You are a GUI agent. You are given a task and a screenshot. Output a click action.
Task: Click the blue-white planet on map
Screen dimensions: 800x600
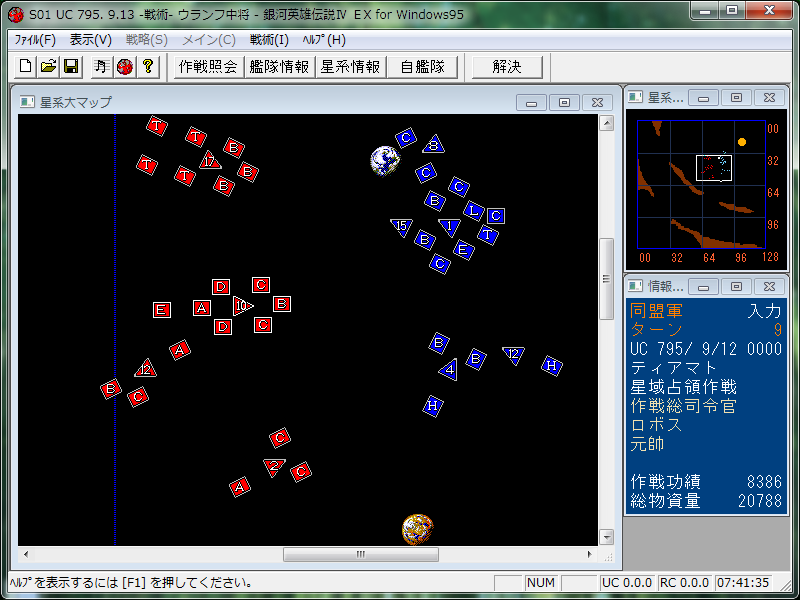pyautogui.click(x=385, y=161)
